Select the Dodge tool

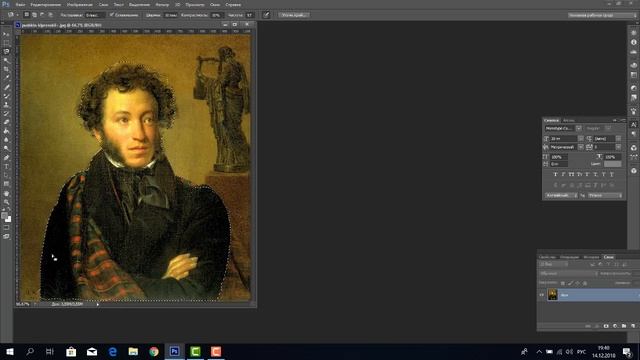(x=6, y=149)
